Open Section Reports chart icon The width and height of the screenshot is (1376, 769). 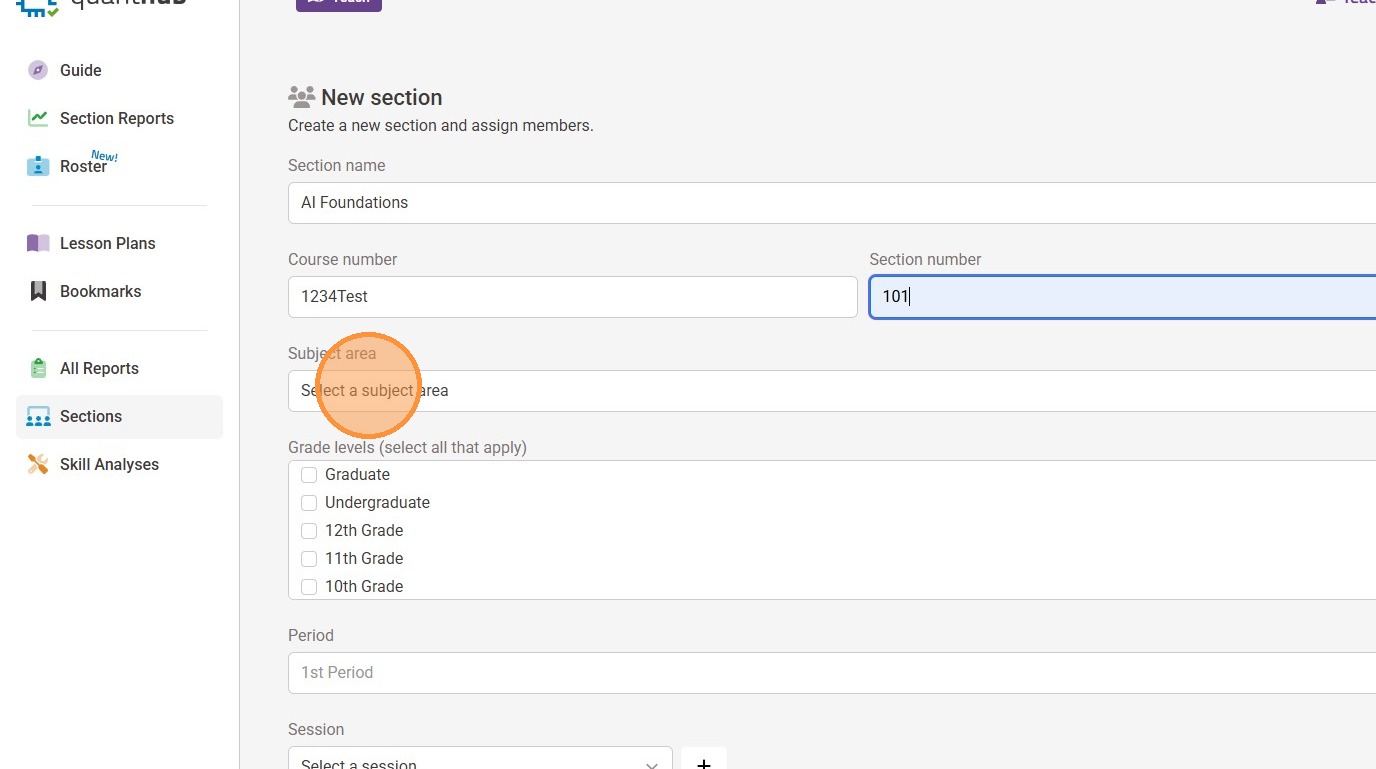(x=38, y=118)
